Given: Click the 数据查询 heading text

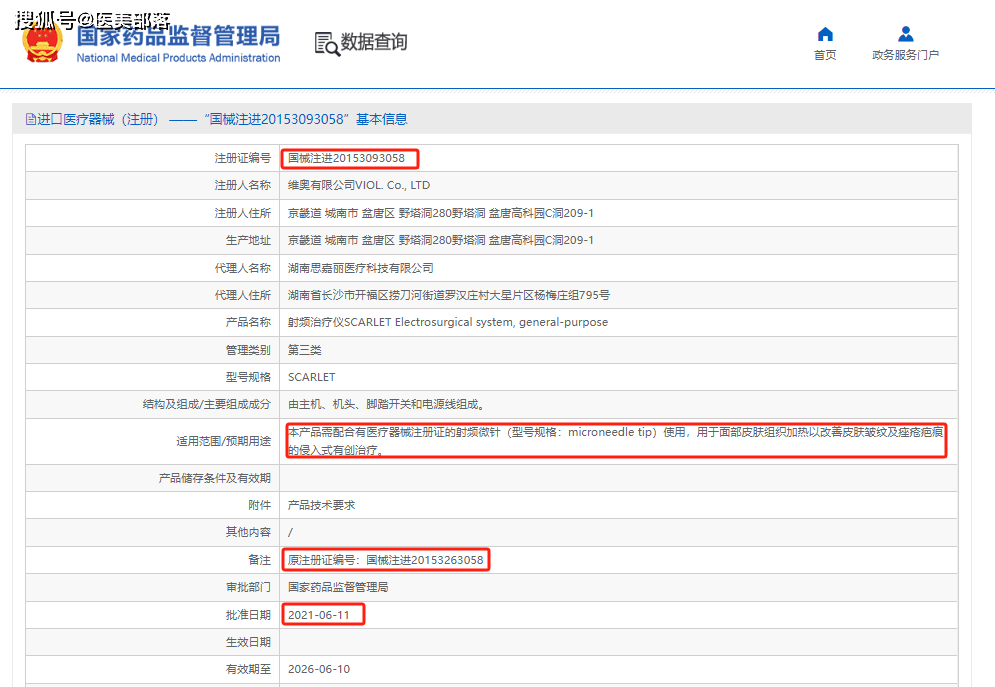Looking at the screenshot, I should (374, 42).
